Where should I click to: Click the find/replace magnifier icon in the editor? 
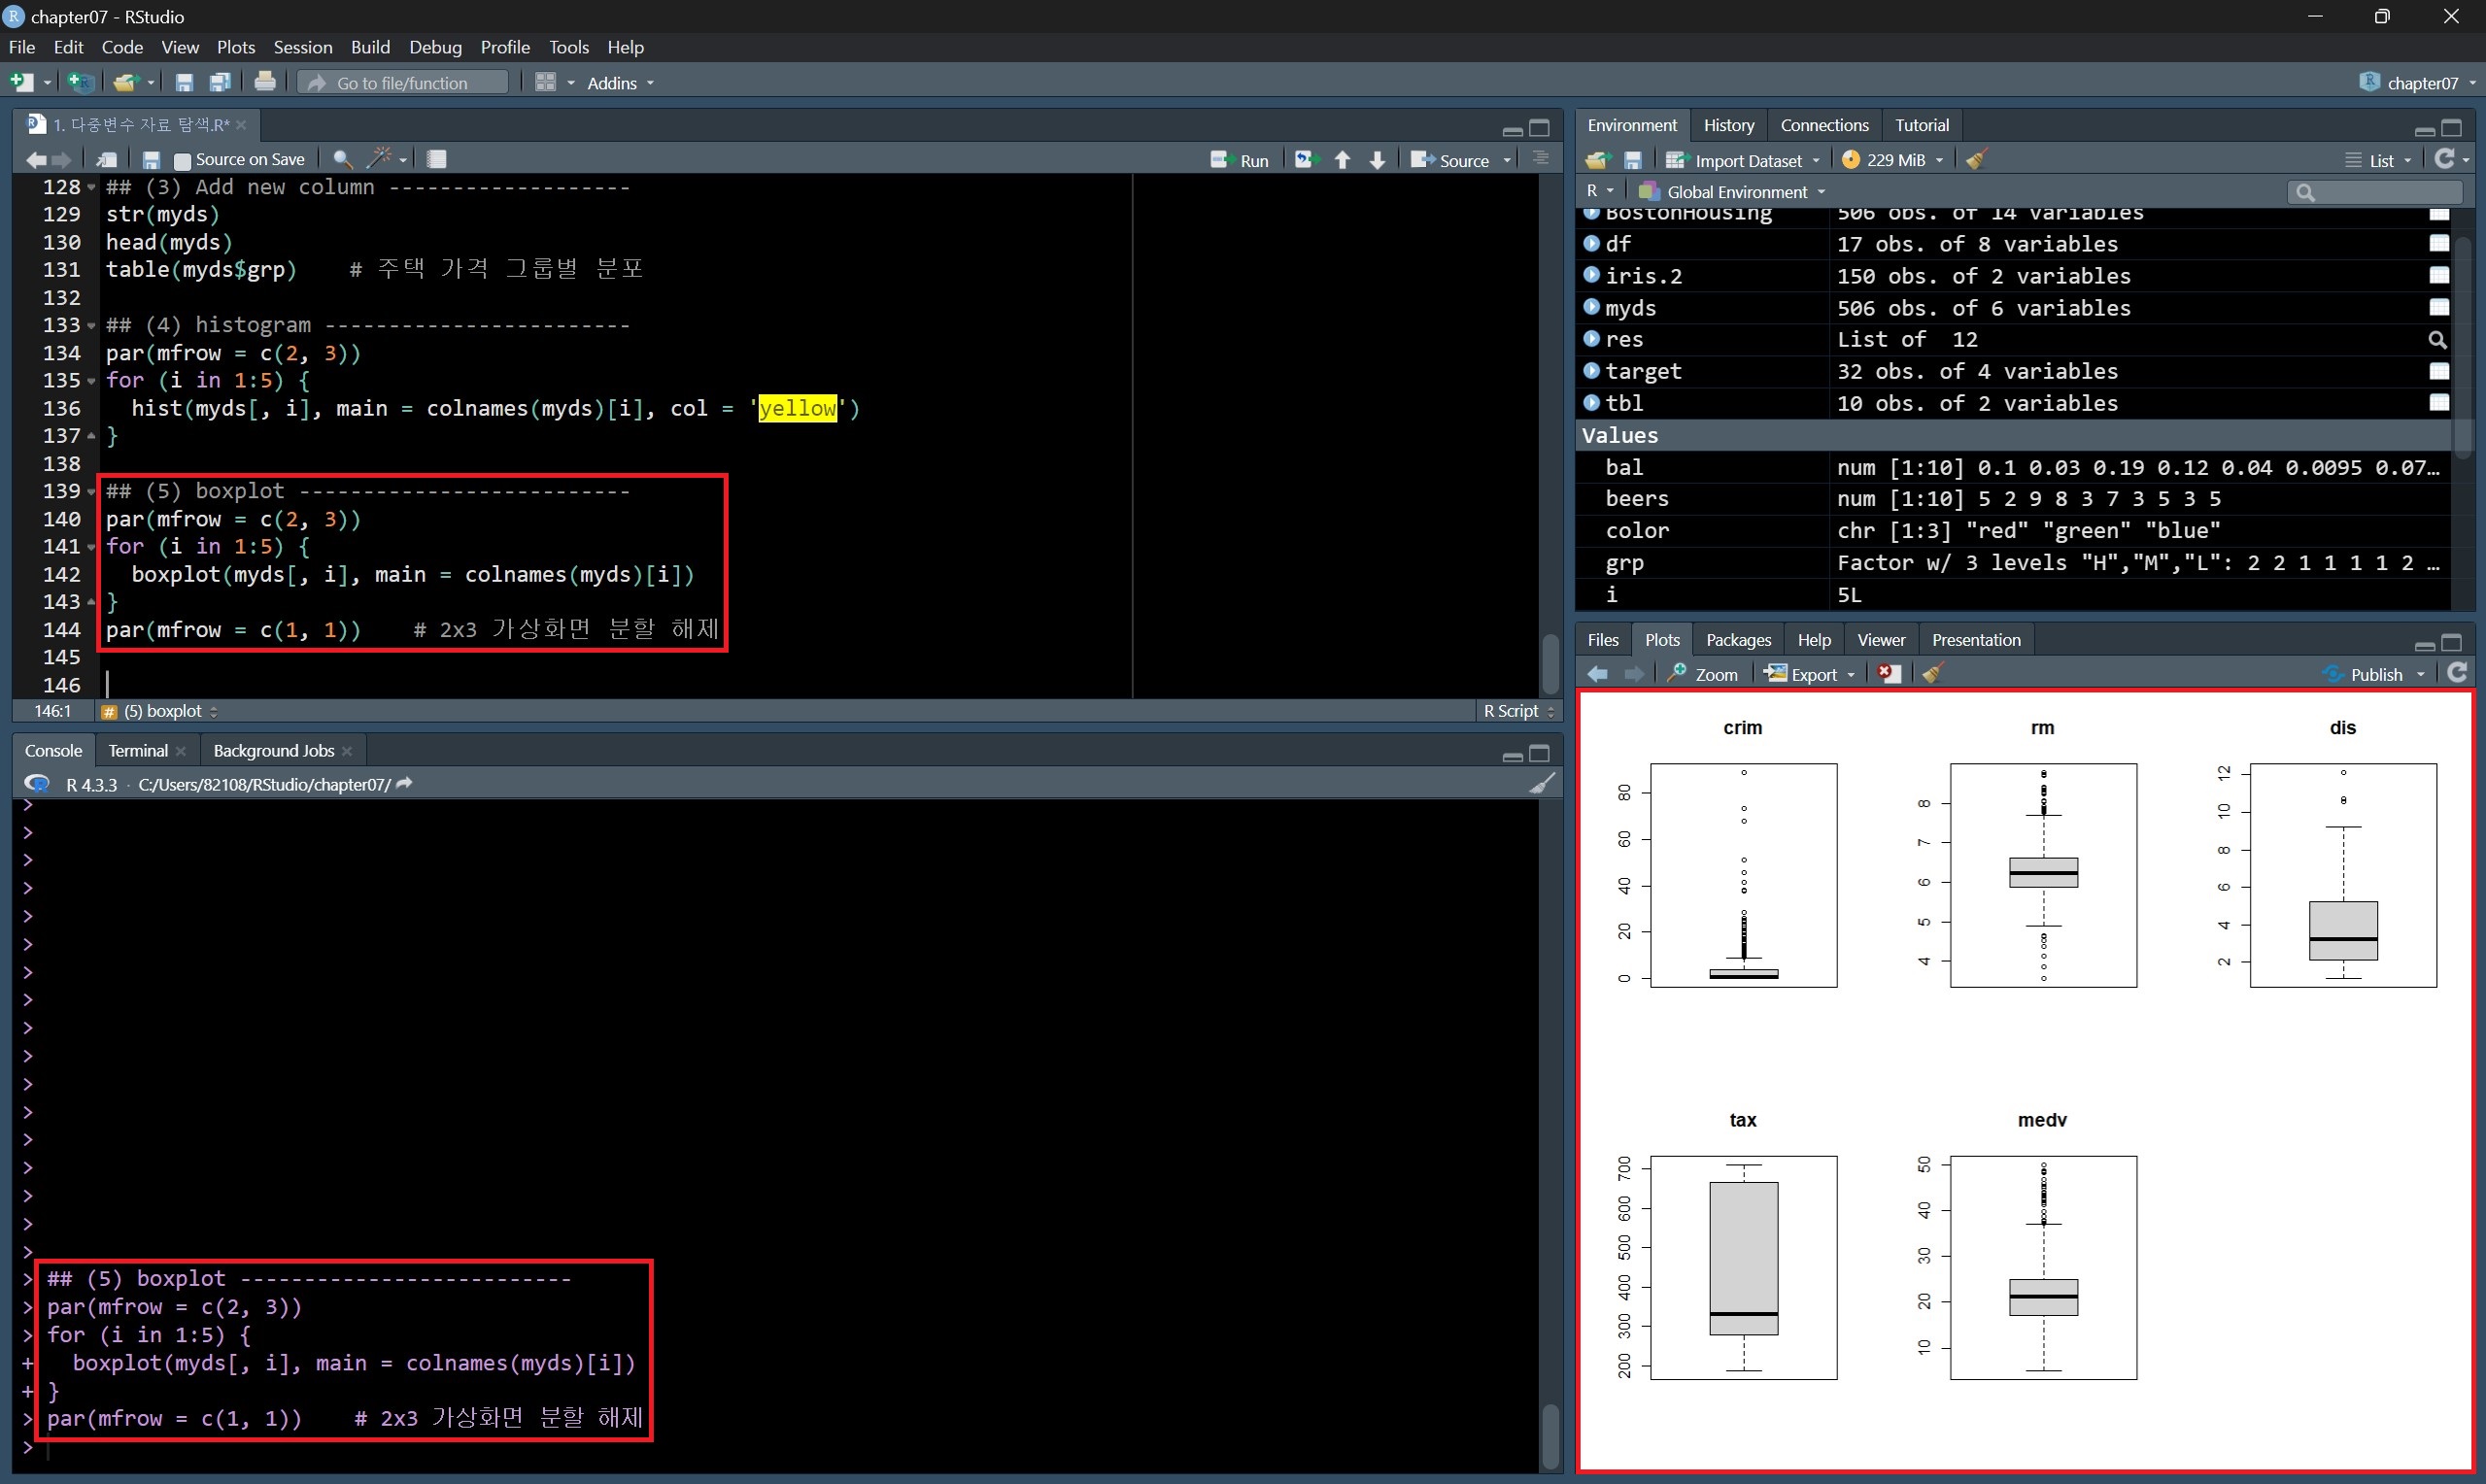[x=342, y=159]
